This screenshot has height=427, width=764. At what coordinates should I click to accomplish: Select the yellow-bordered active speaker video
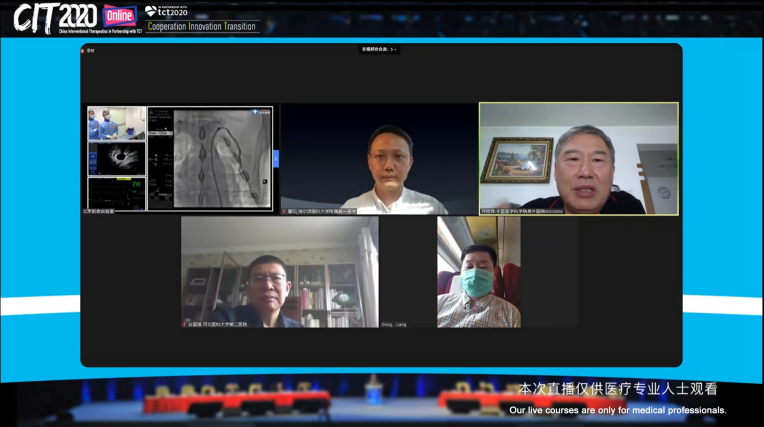pos(578,158)
